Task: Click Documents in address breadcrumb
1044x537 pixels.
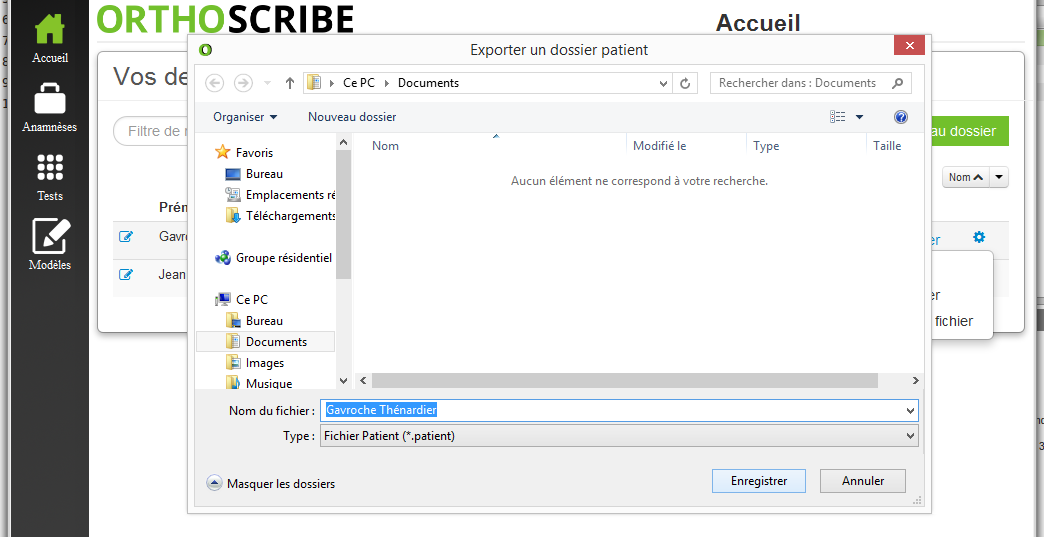Action: coord(428,83)
